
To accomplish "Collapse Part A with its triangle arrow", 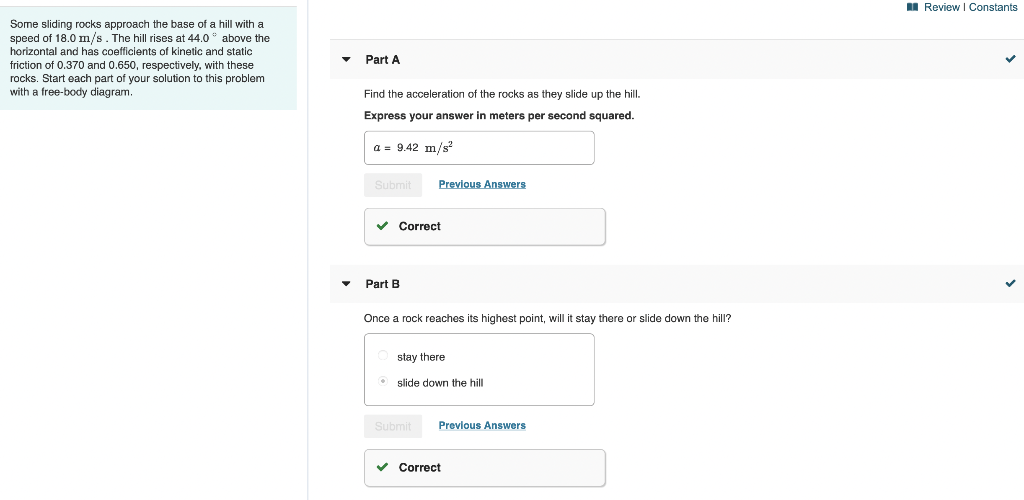I will coord(346,60).
